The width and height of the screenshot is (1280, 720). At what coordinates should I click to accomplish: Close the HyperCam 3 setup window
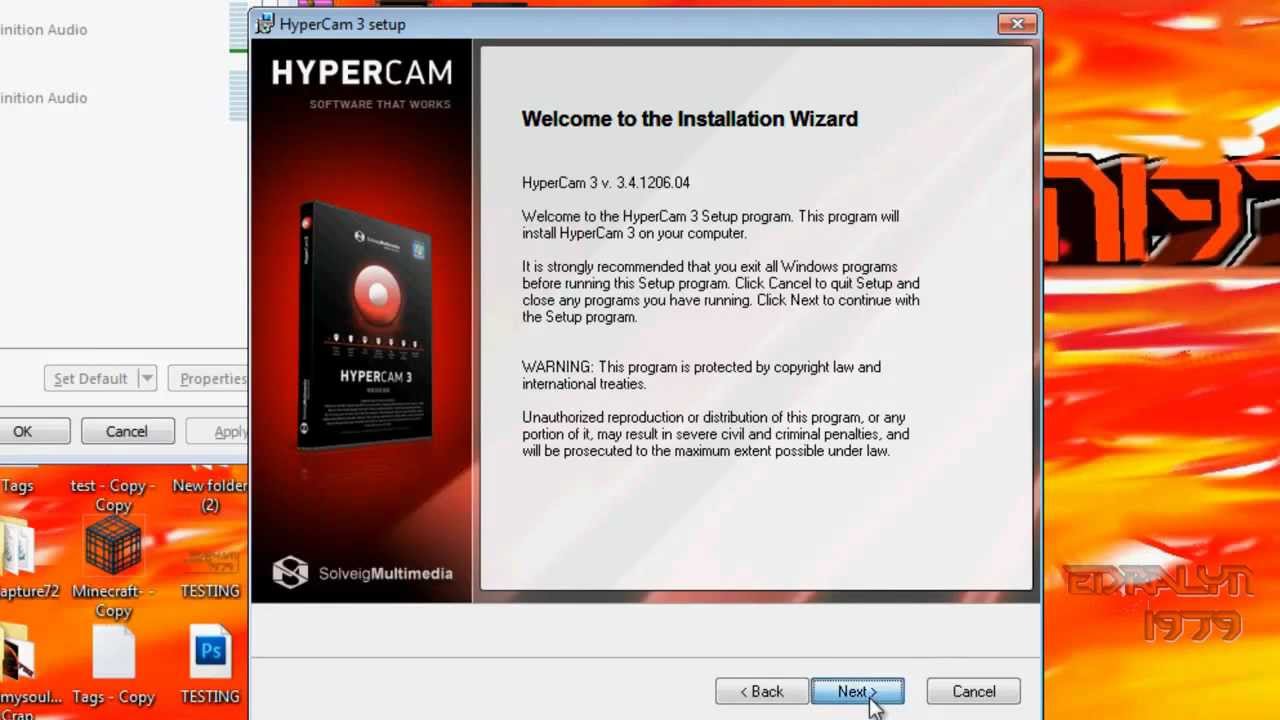[1017, 24]
